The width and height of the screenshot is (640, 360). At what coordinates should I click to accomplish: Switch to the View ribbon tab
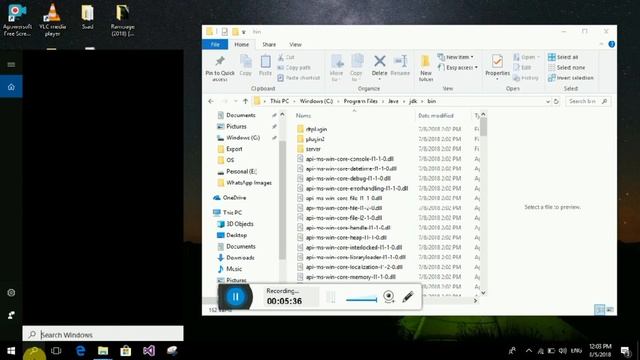click(x=295, y=44)
